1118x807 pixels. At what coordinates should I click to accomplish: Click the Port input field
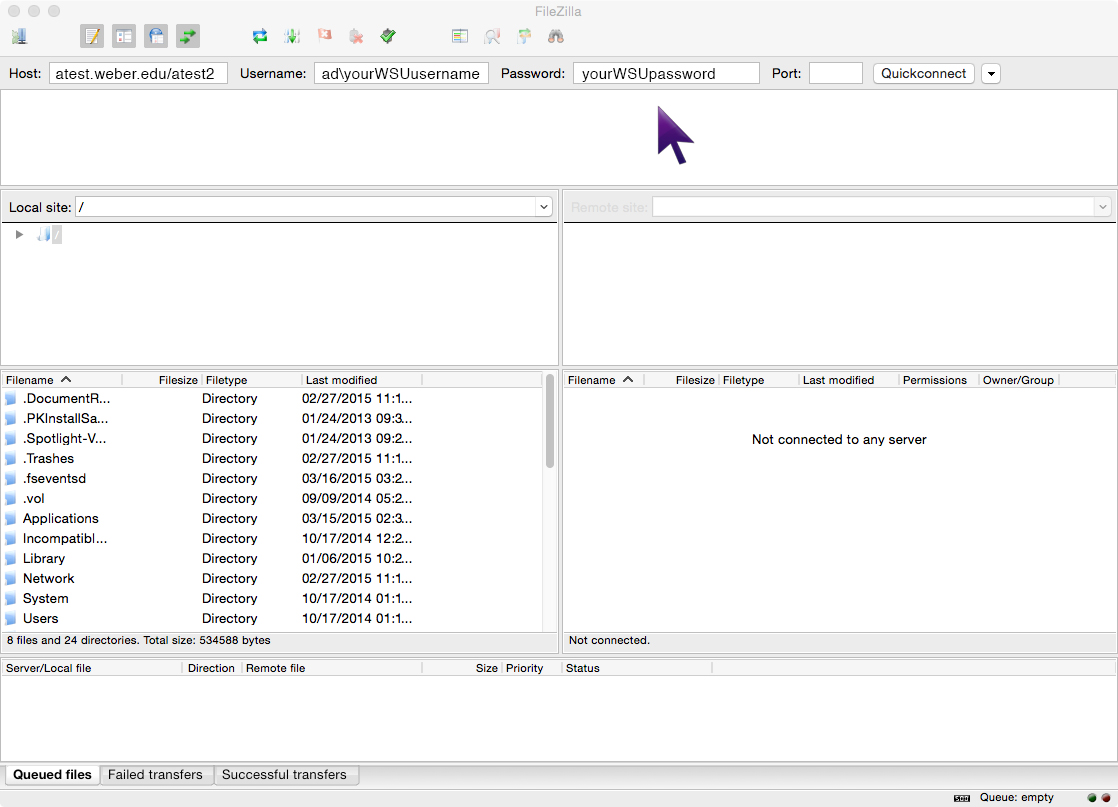pyautogui.click(x=835, y=74)
